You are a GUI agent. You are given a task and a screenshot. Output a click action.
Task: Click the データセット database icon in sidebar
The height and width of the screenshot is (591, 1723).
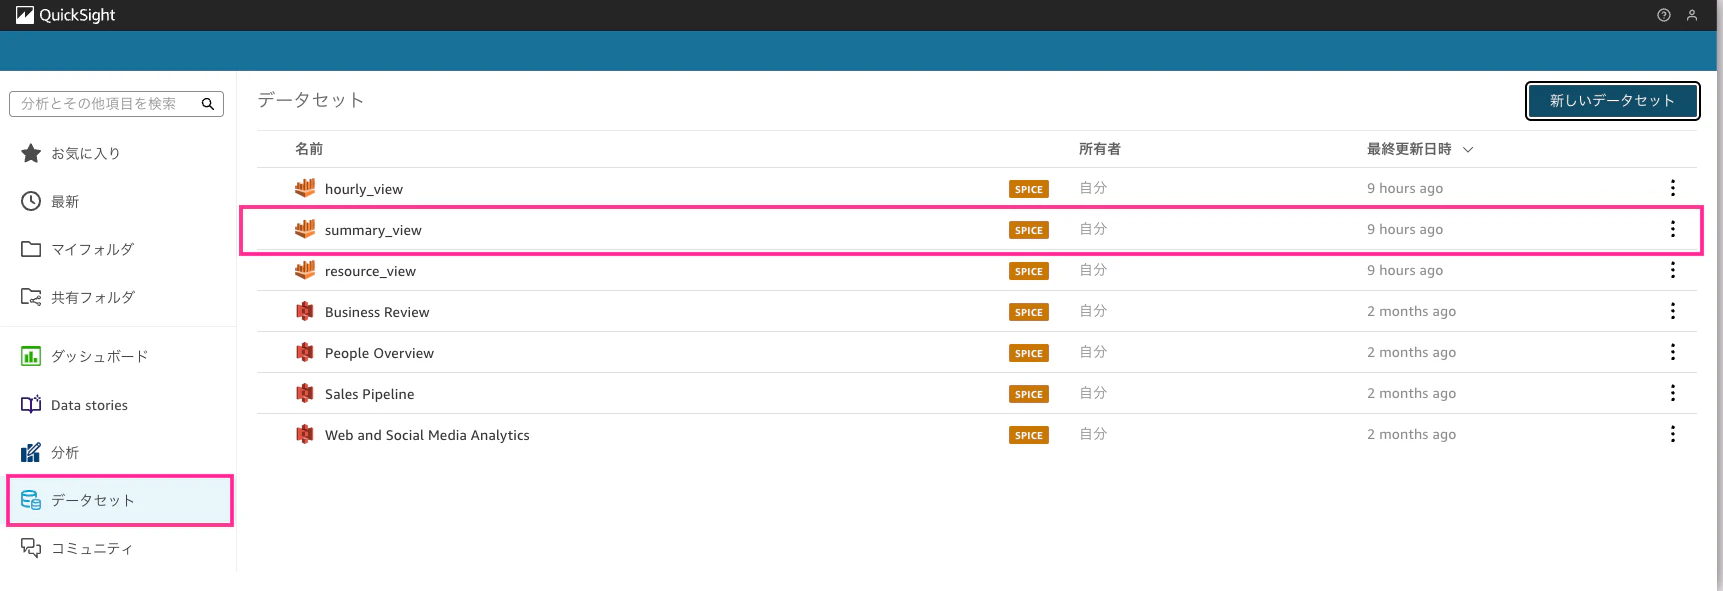click(31, 500)
